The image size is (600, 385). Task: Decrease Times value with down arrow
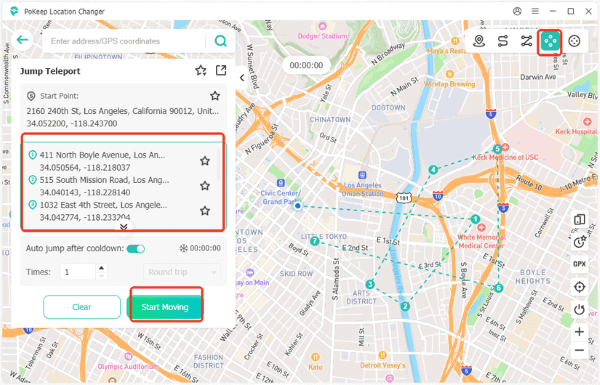point(101,276)
